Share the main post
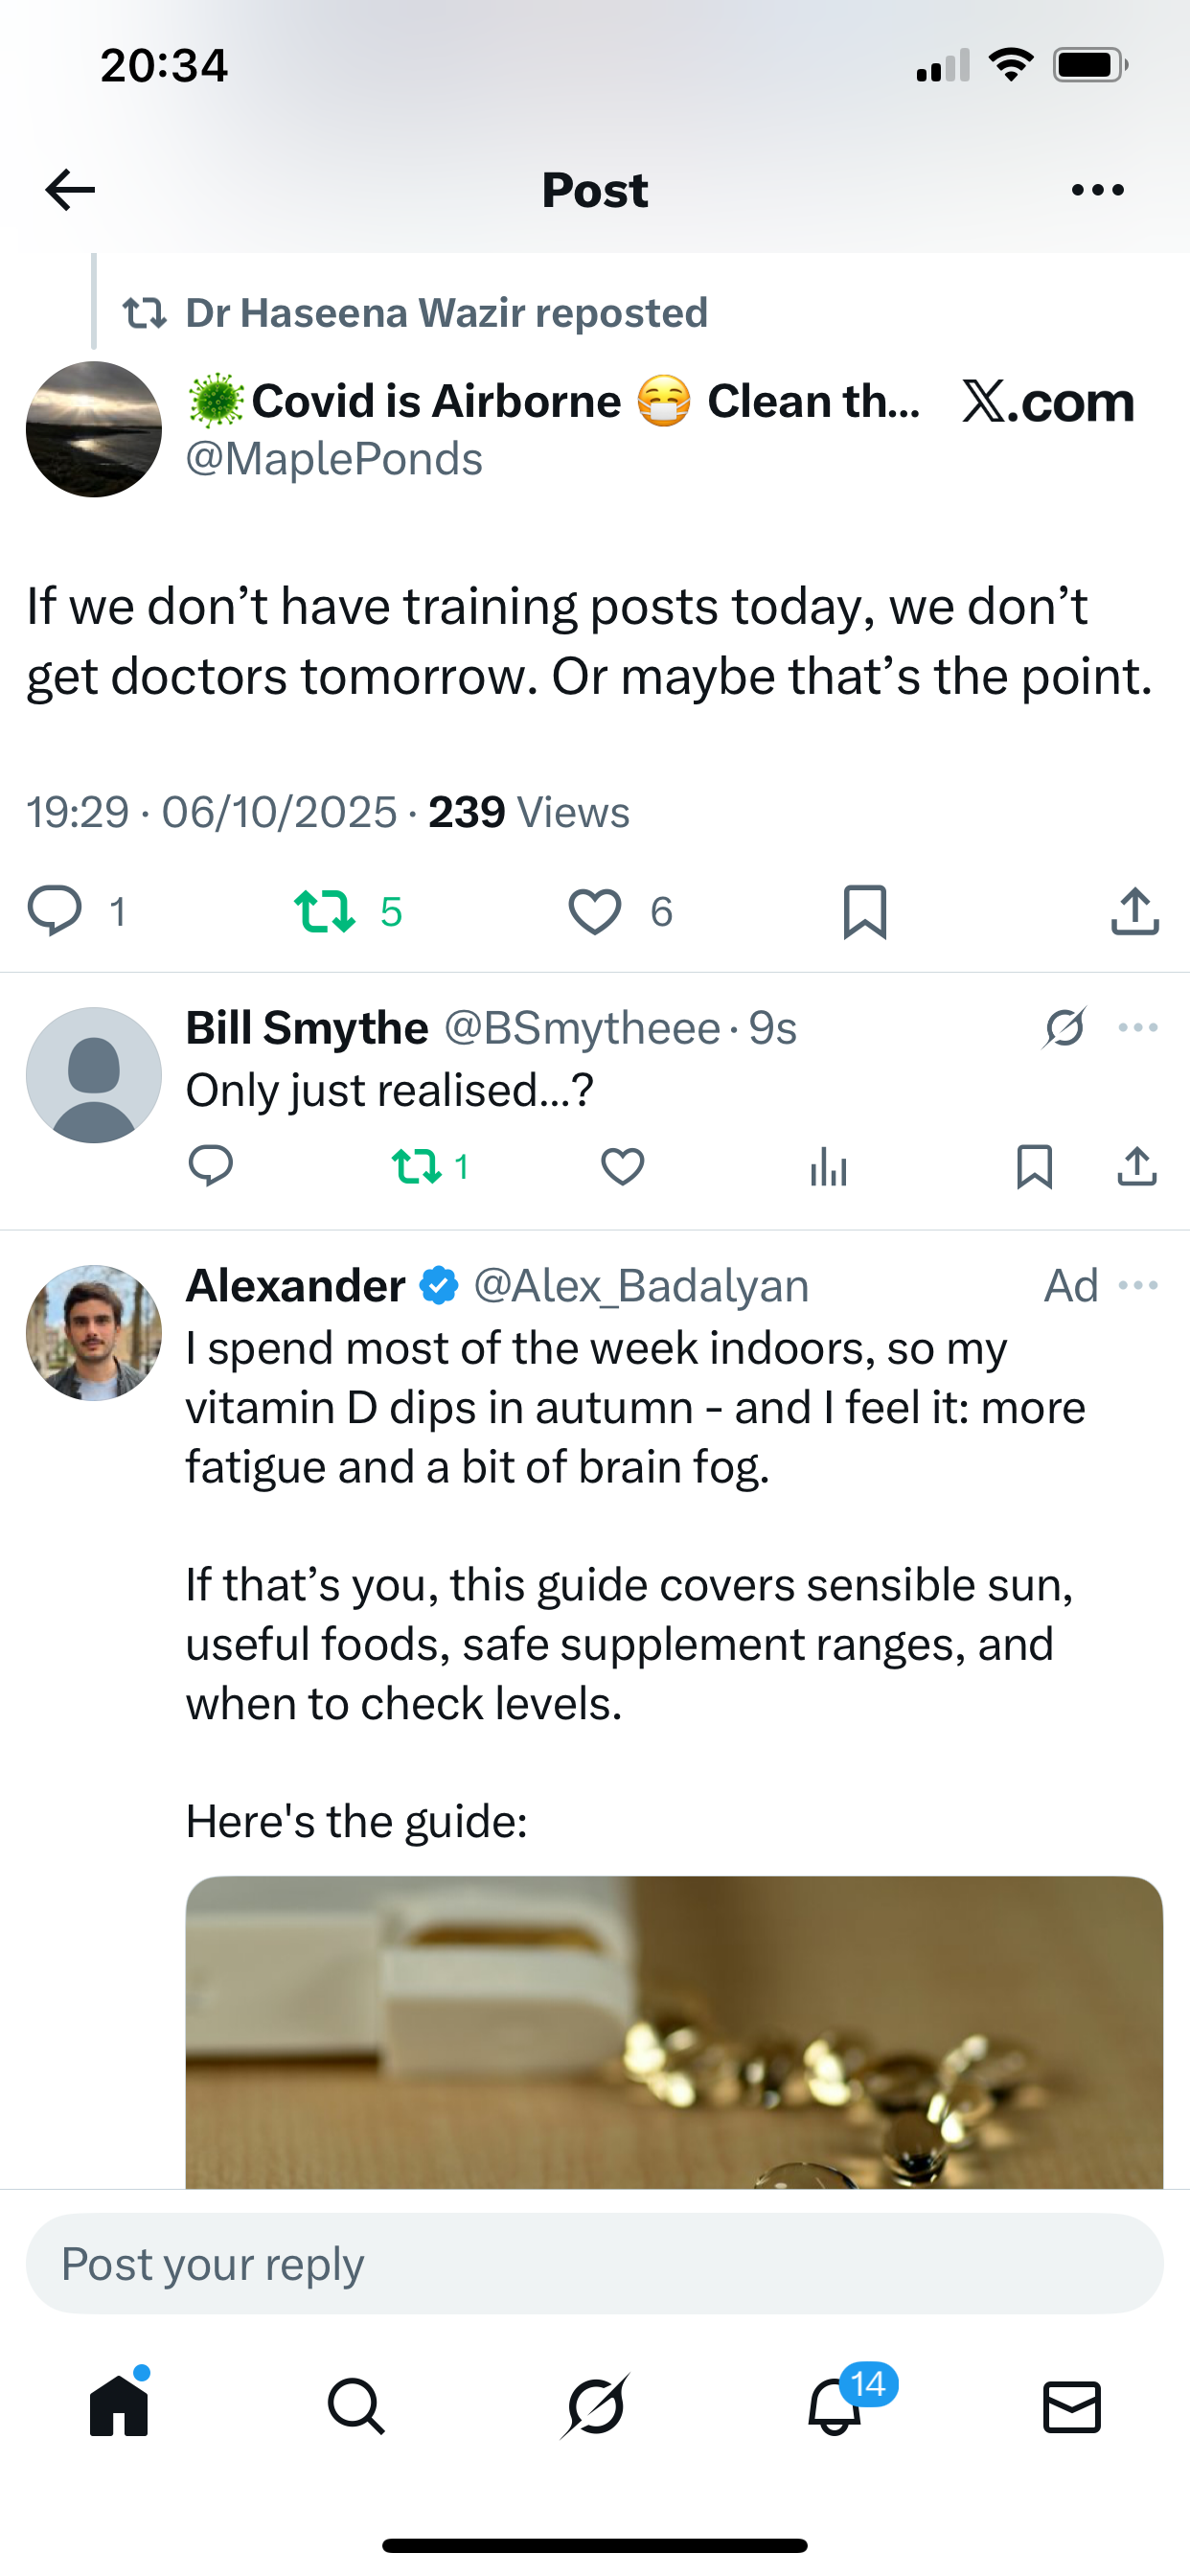This screenshot has height=2576, width=1190. (1135, 911)
